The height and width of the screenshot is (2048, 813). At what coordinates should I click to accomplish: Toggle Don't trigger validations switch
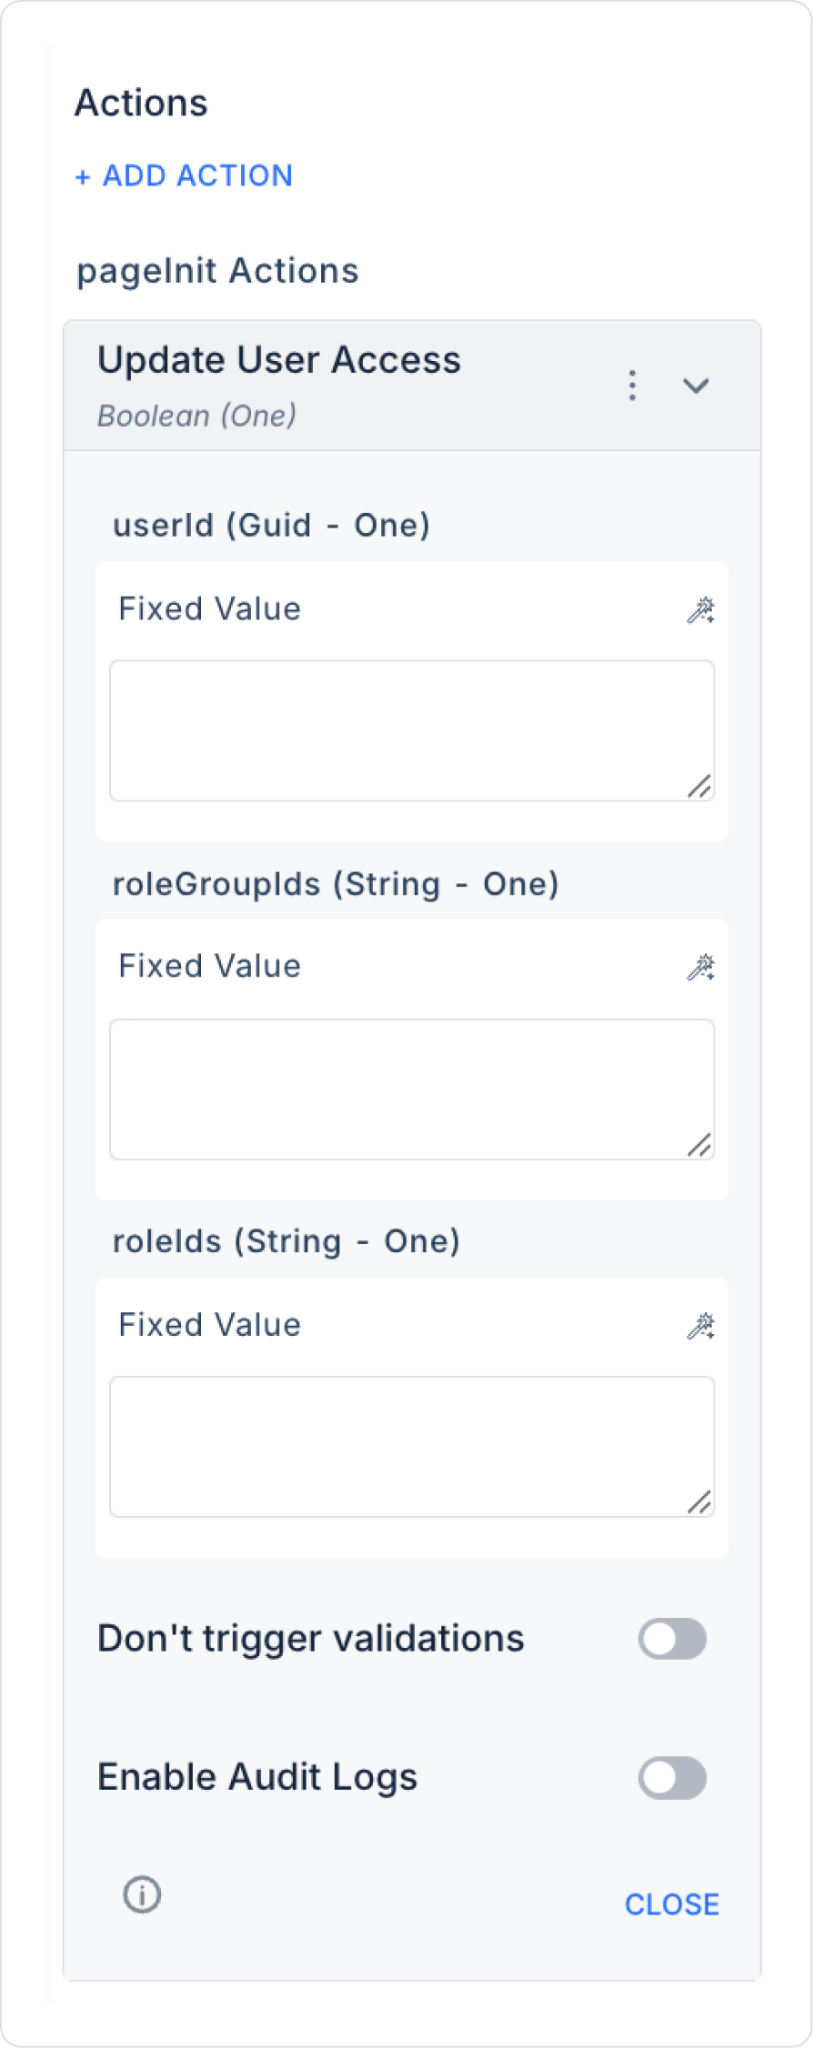(x=672, y=1639)
